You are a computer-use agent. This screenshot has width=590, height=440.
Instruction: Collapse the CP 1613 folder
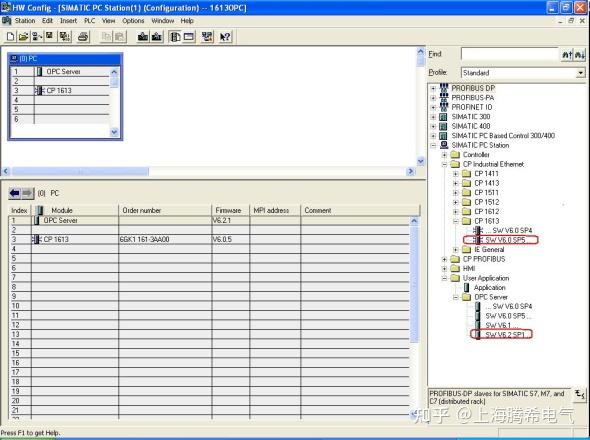456,221
